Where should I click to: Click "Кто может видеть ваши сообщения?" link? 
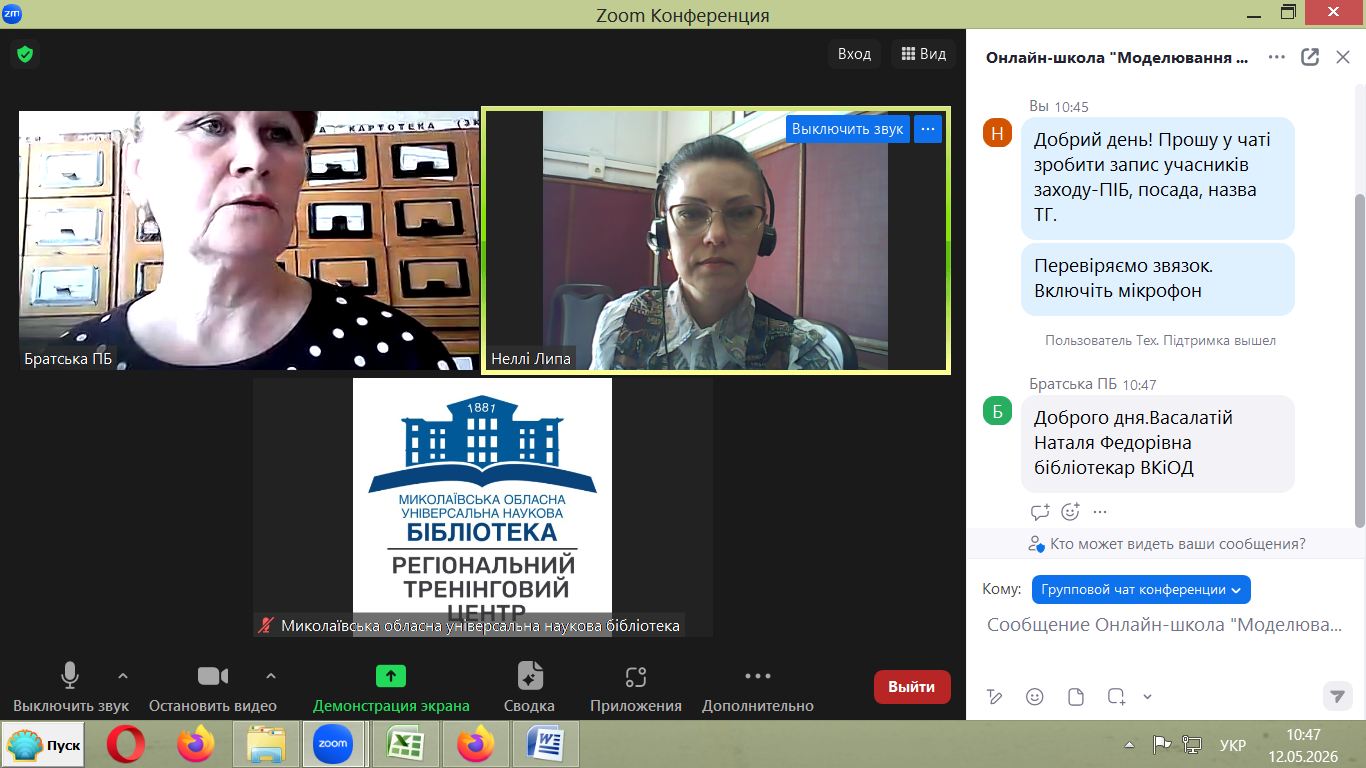[x=1177, y=544]
